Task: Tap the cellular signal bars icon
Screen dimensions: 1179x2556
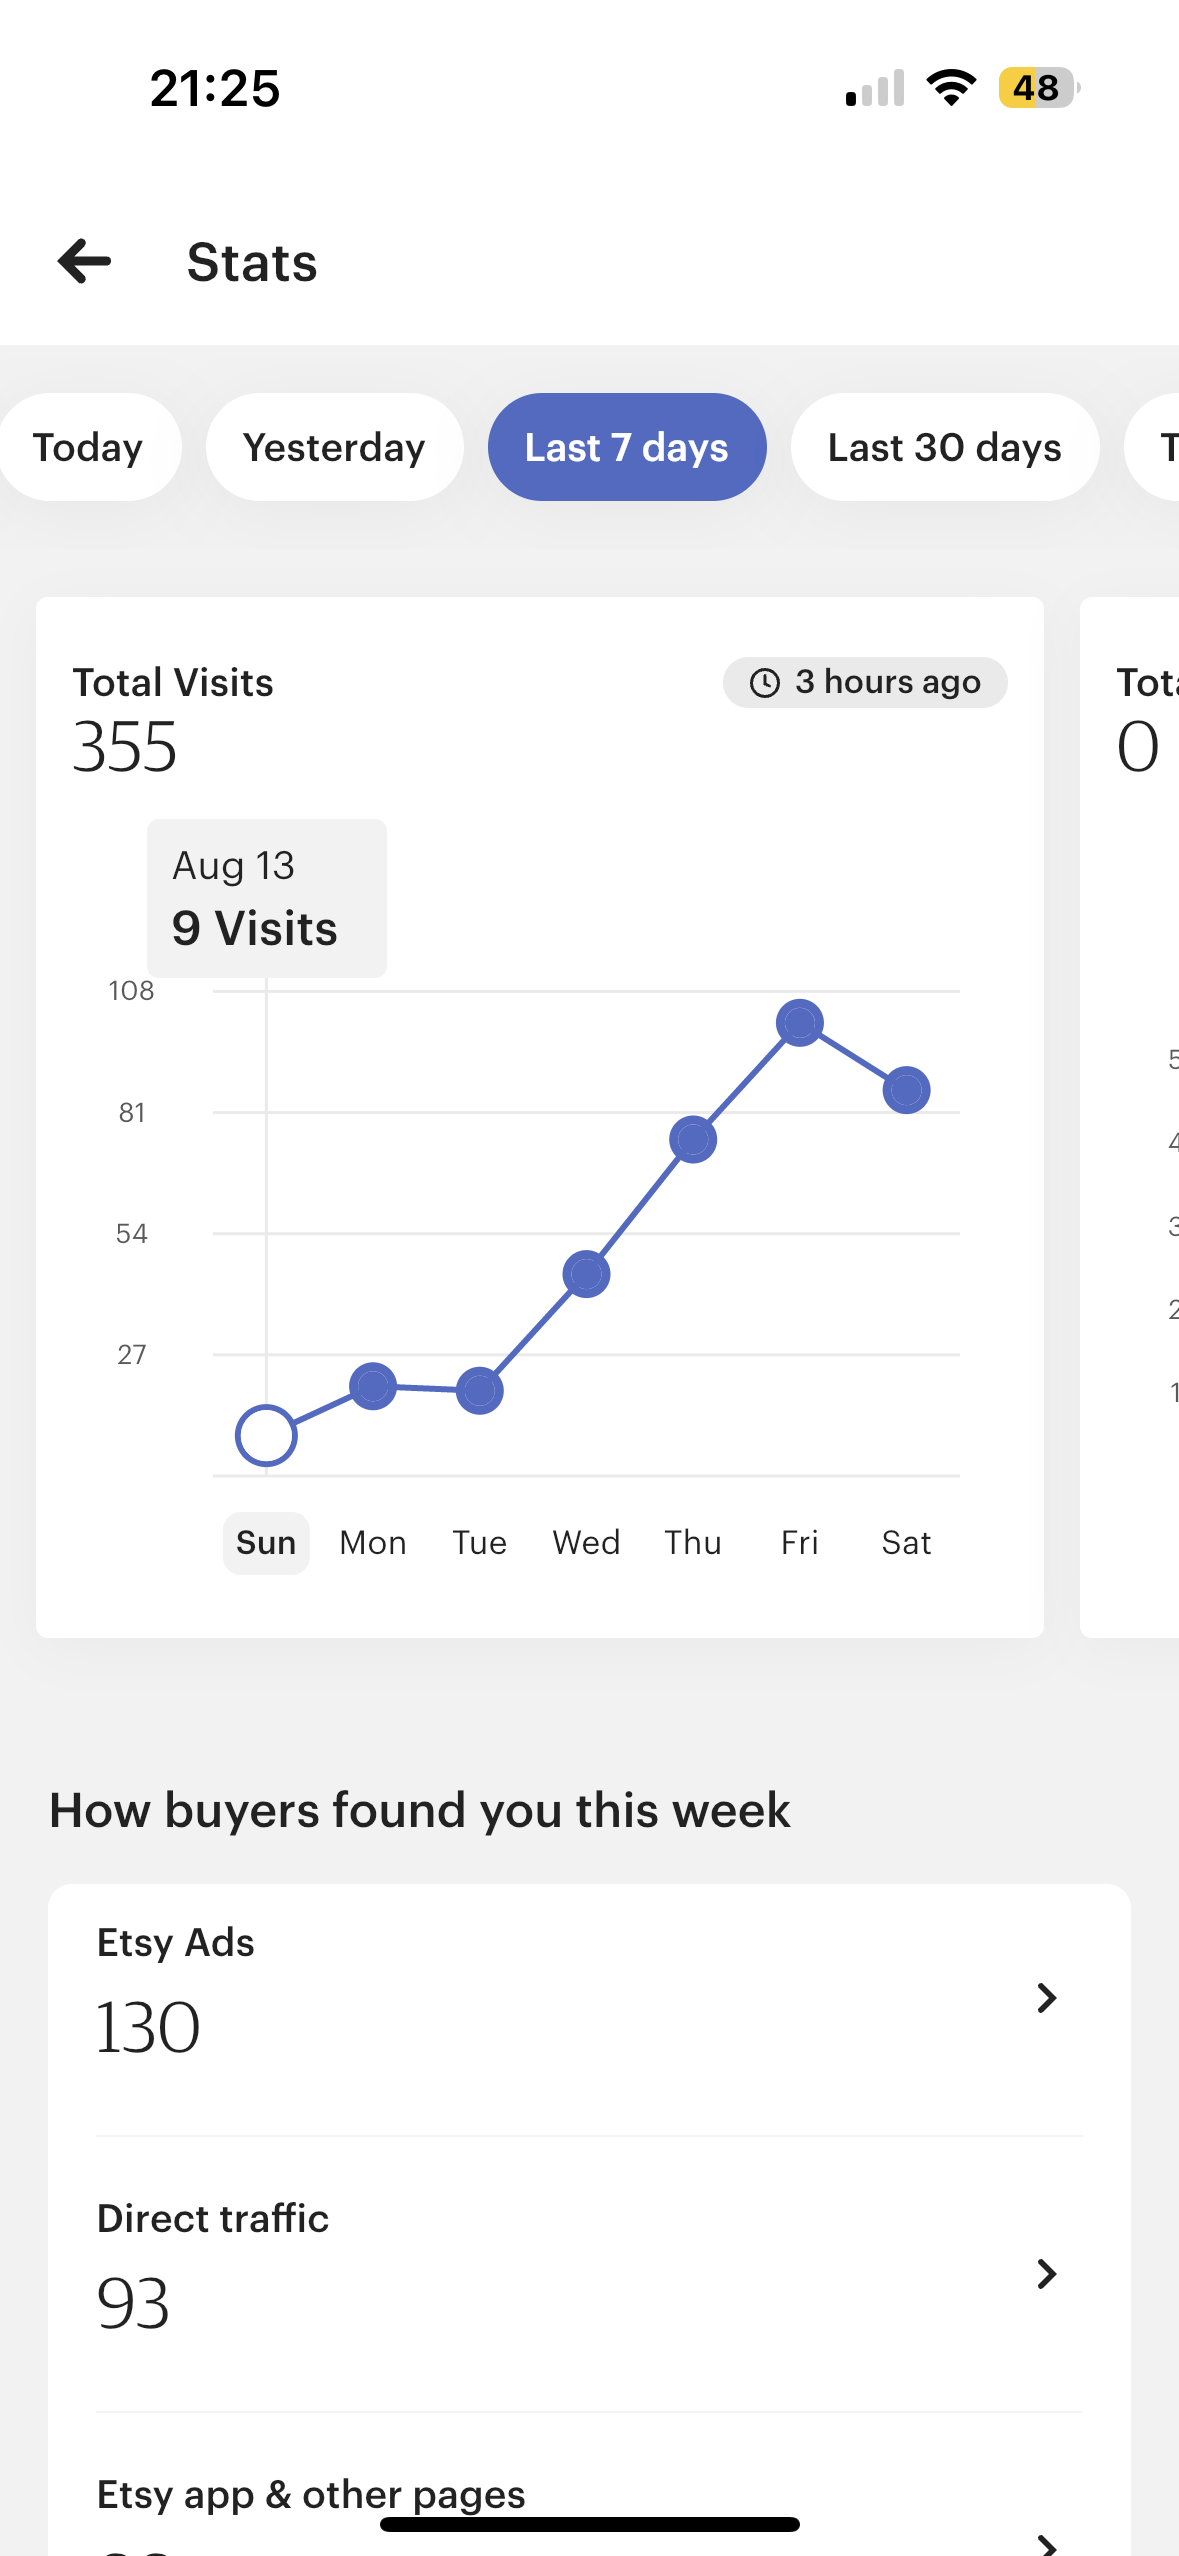Action: (x=875, y=88)
